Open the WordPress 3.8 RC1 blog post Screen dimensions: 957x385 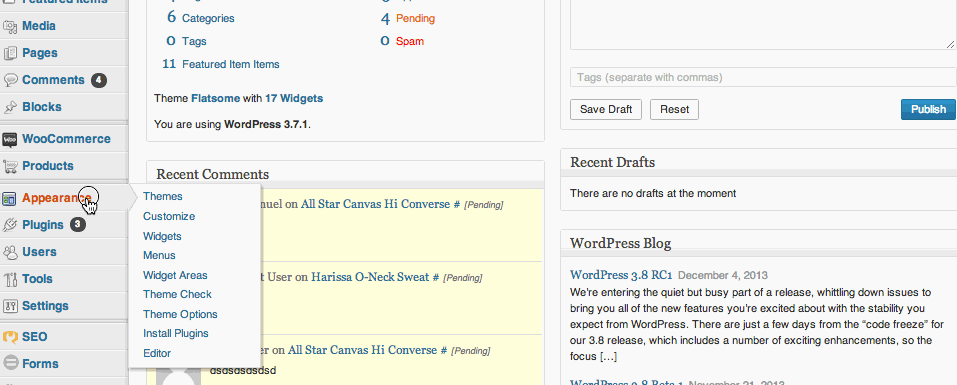pyautogui.click(x=621, y=275)
